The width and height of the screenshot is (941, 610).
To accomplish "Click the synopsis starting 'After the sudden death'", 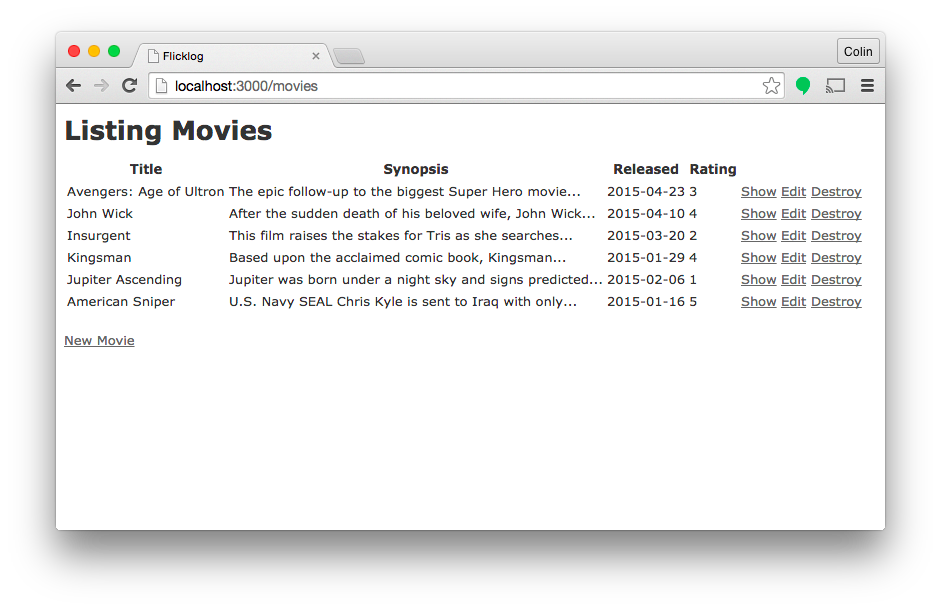I will [412, 214].
